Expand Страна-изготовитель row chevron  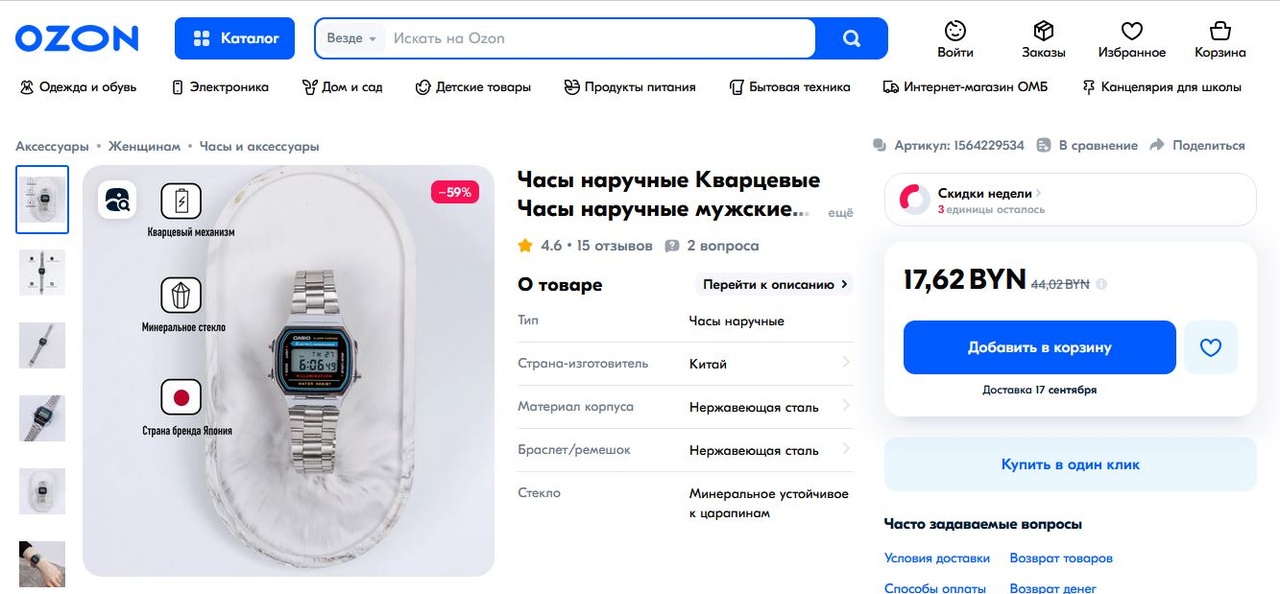click(x=846, y=362)
